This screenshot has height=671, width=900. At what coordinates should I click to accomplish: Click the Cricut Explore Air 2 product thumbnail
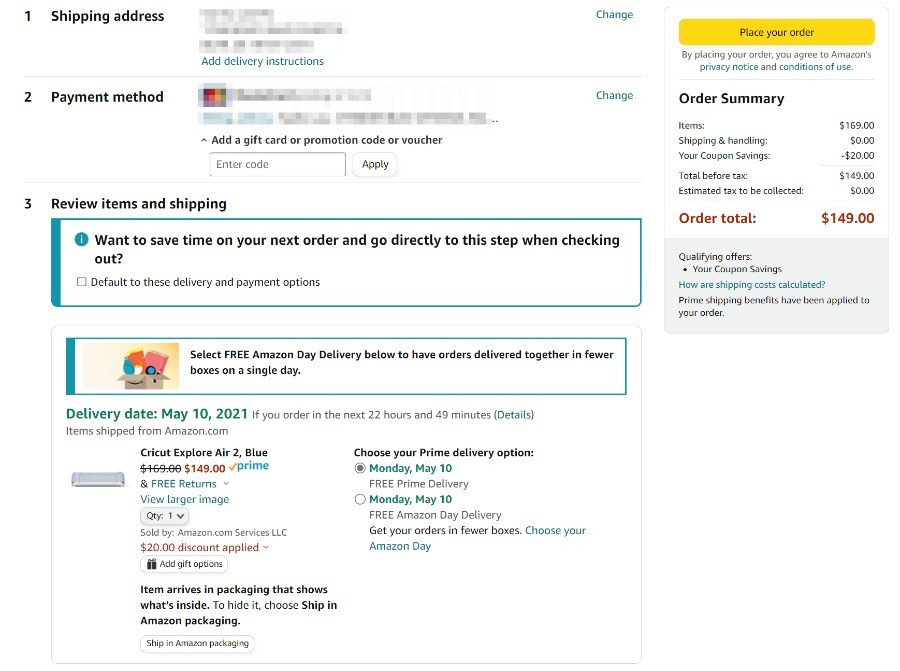98,478
